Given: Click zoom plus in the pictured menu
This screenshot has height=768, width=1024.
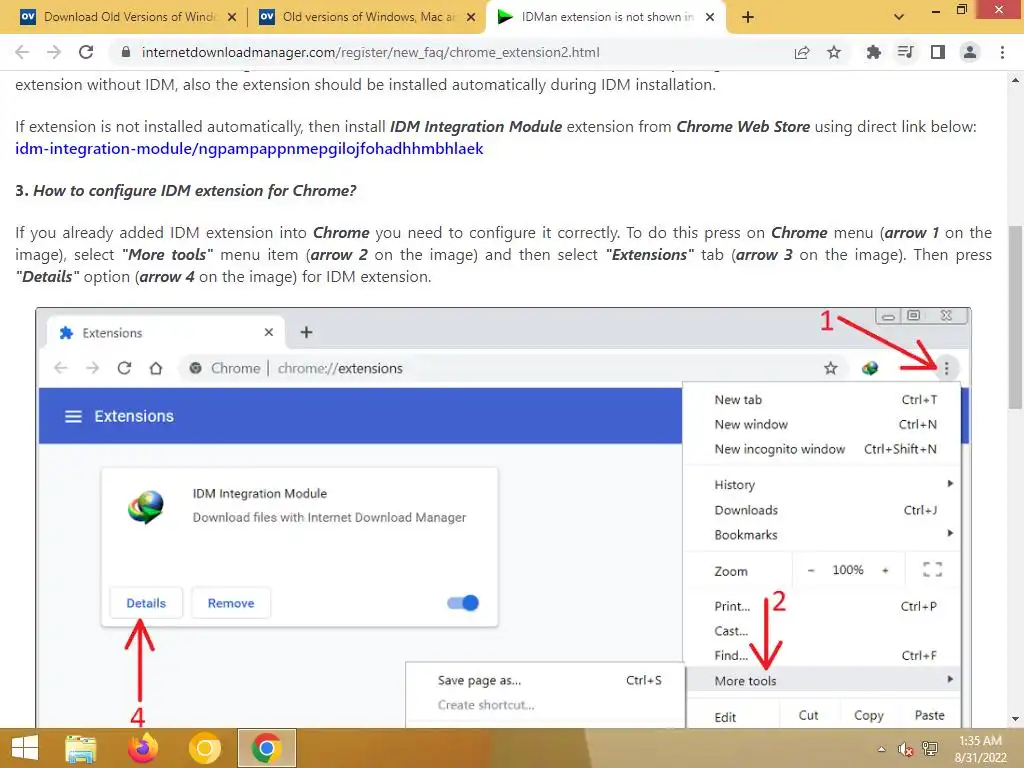Looking at the screenshot, I should click(x=886, y=570).
